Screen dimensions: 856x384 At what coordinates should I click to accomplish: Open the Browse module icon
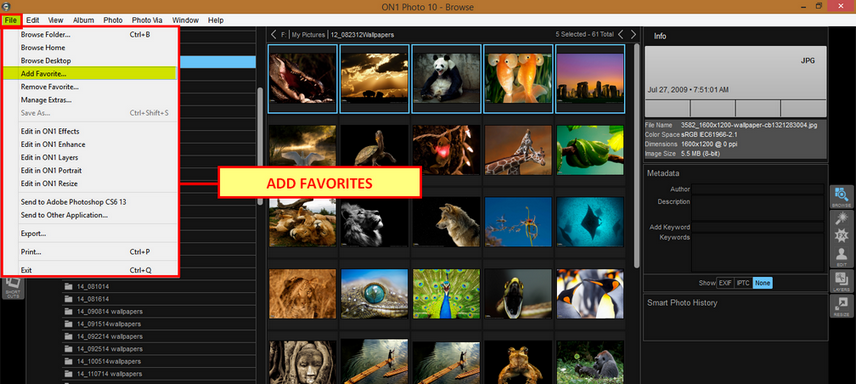point(841,197)
